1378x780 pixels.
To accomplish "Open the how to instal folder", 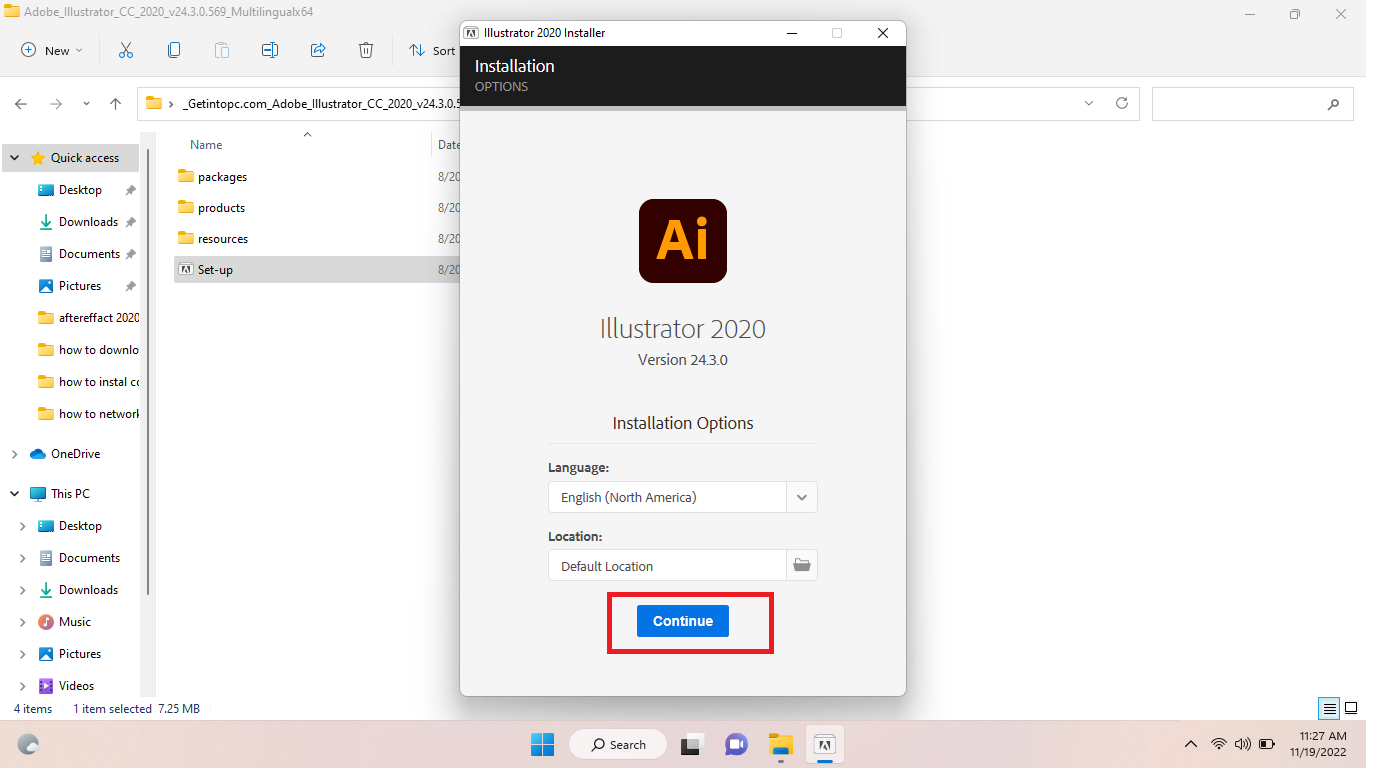I will 88,382.
